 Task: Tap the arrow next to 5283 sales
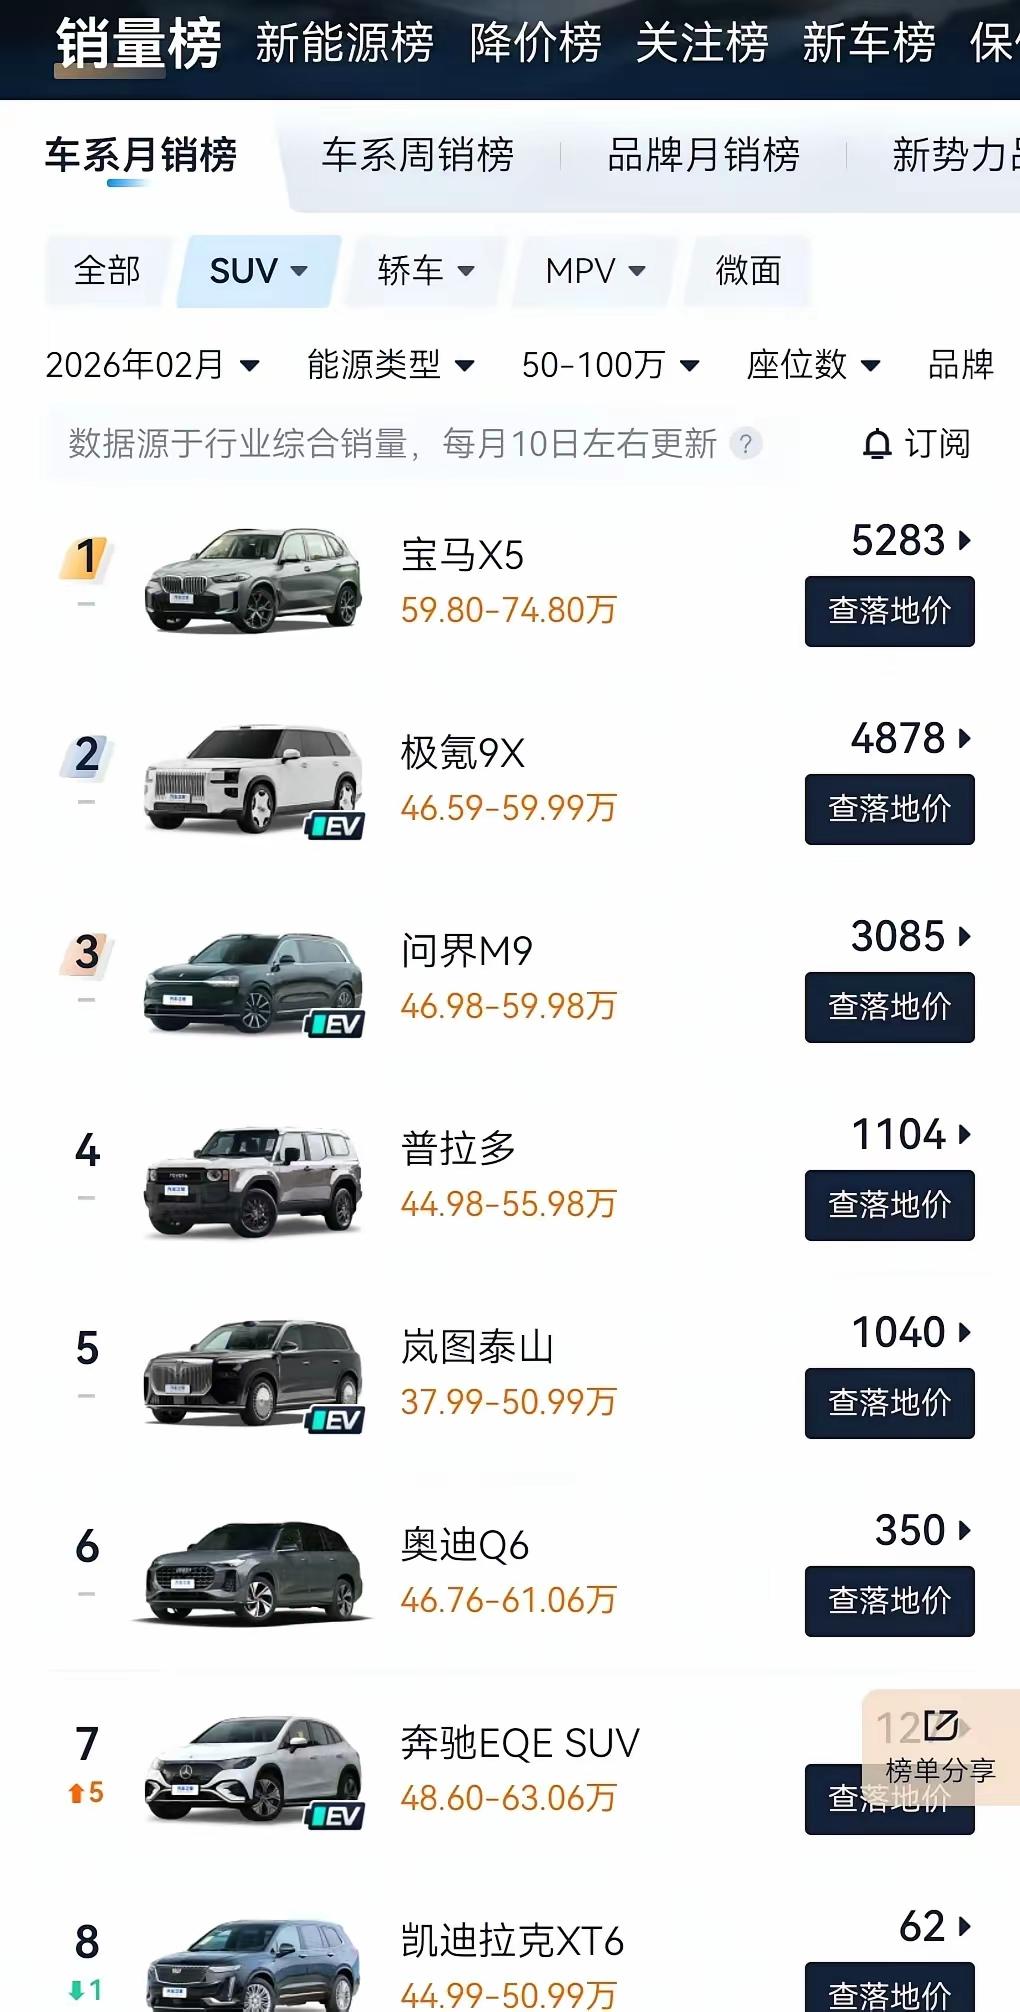tap(964, 541)
